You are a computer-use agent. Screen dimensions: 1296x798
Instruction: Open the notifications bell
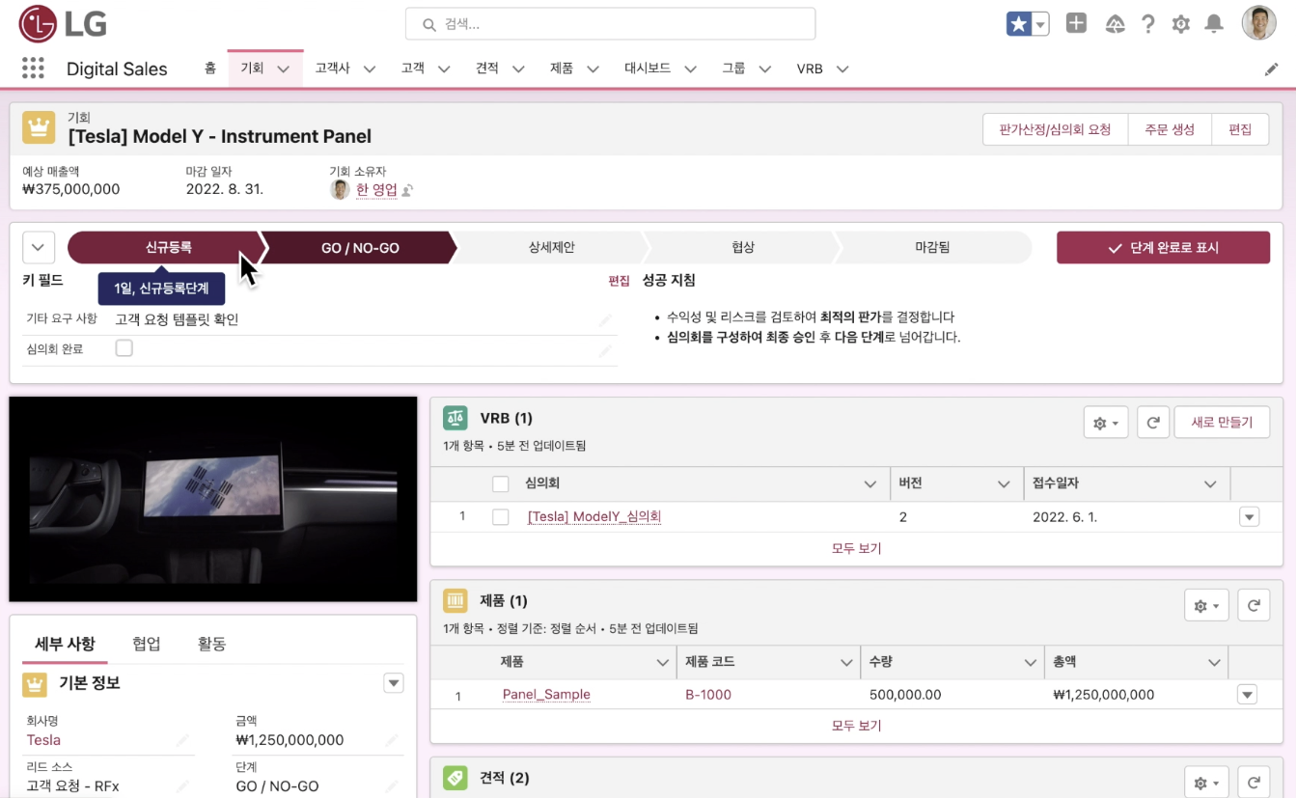[x=1214, y=24]
